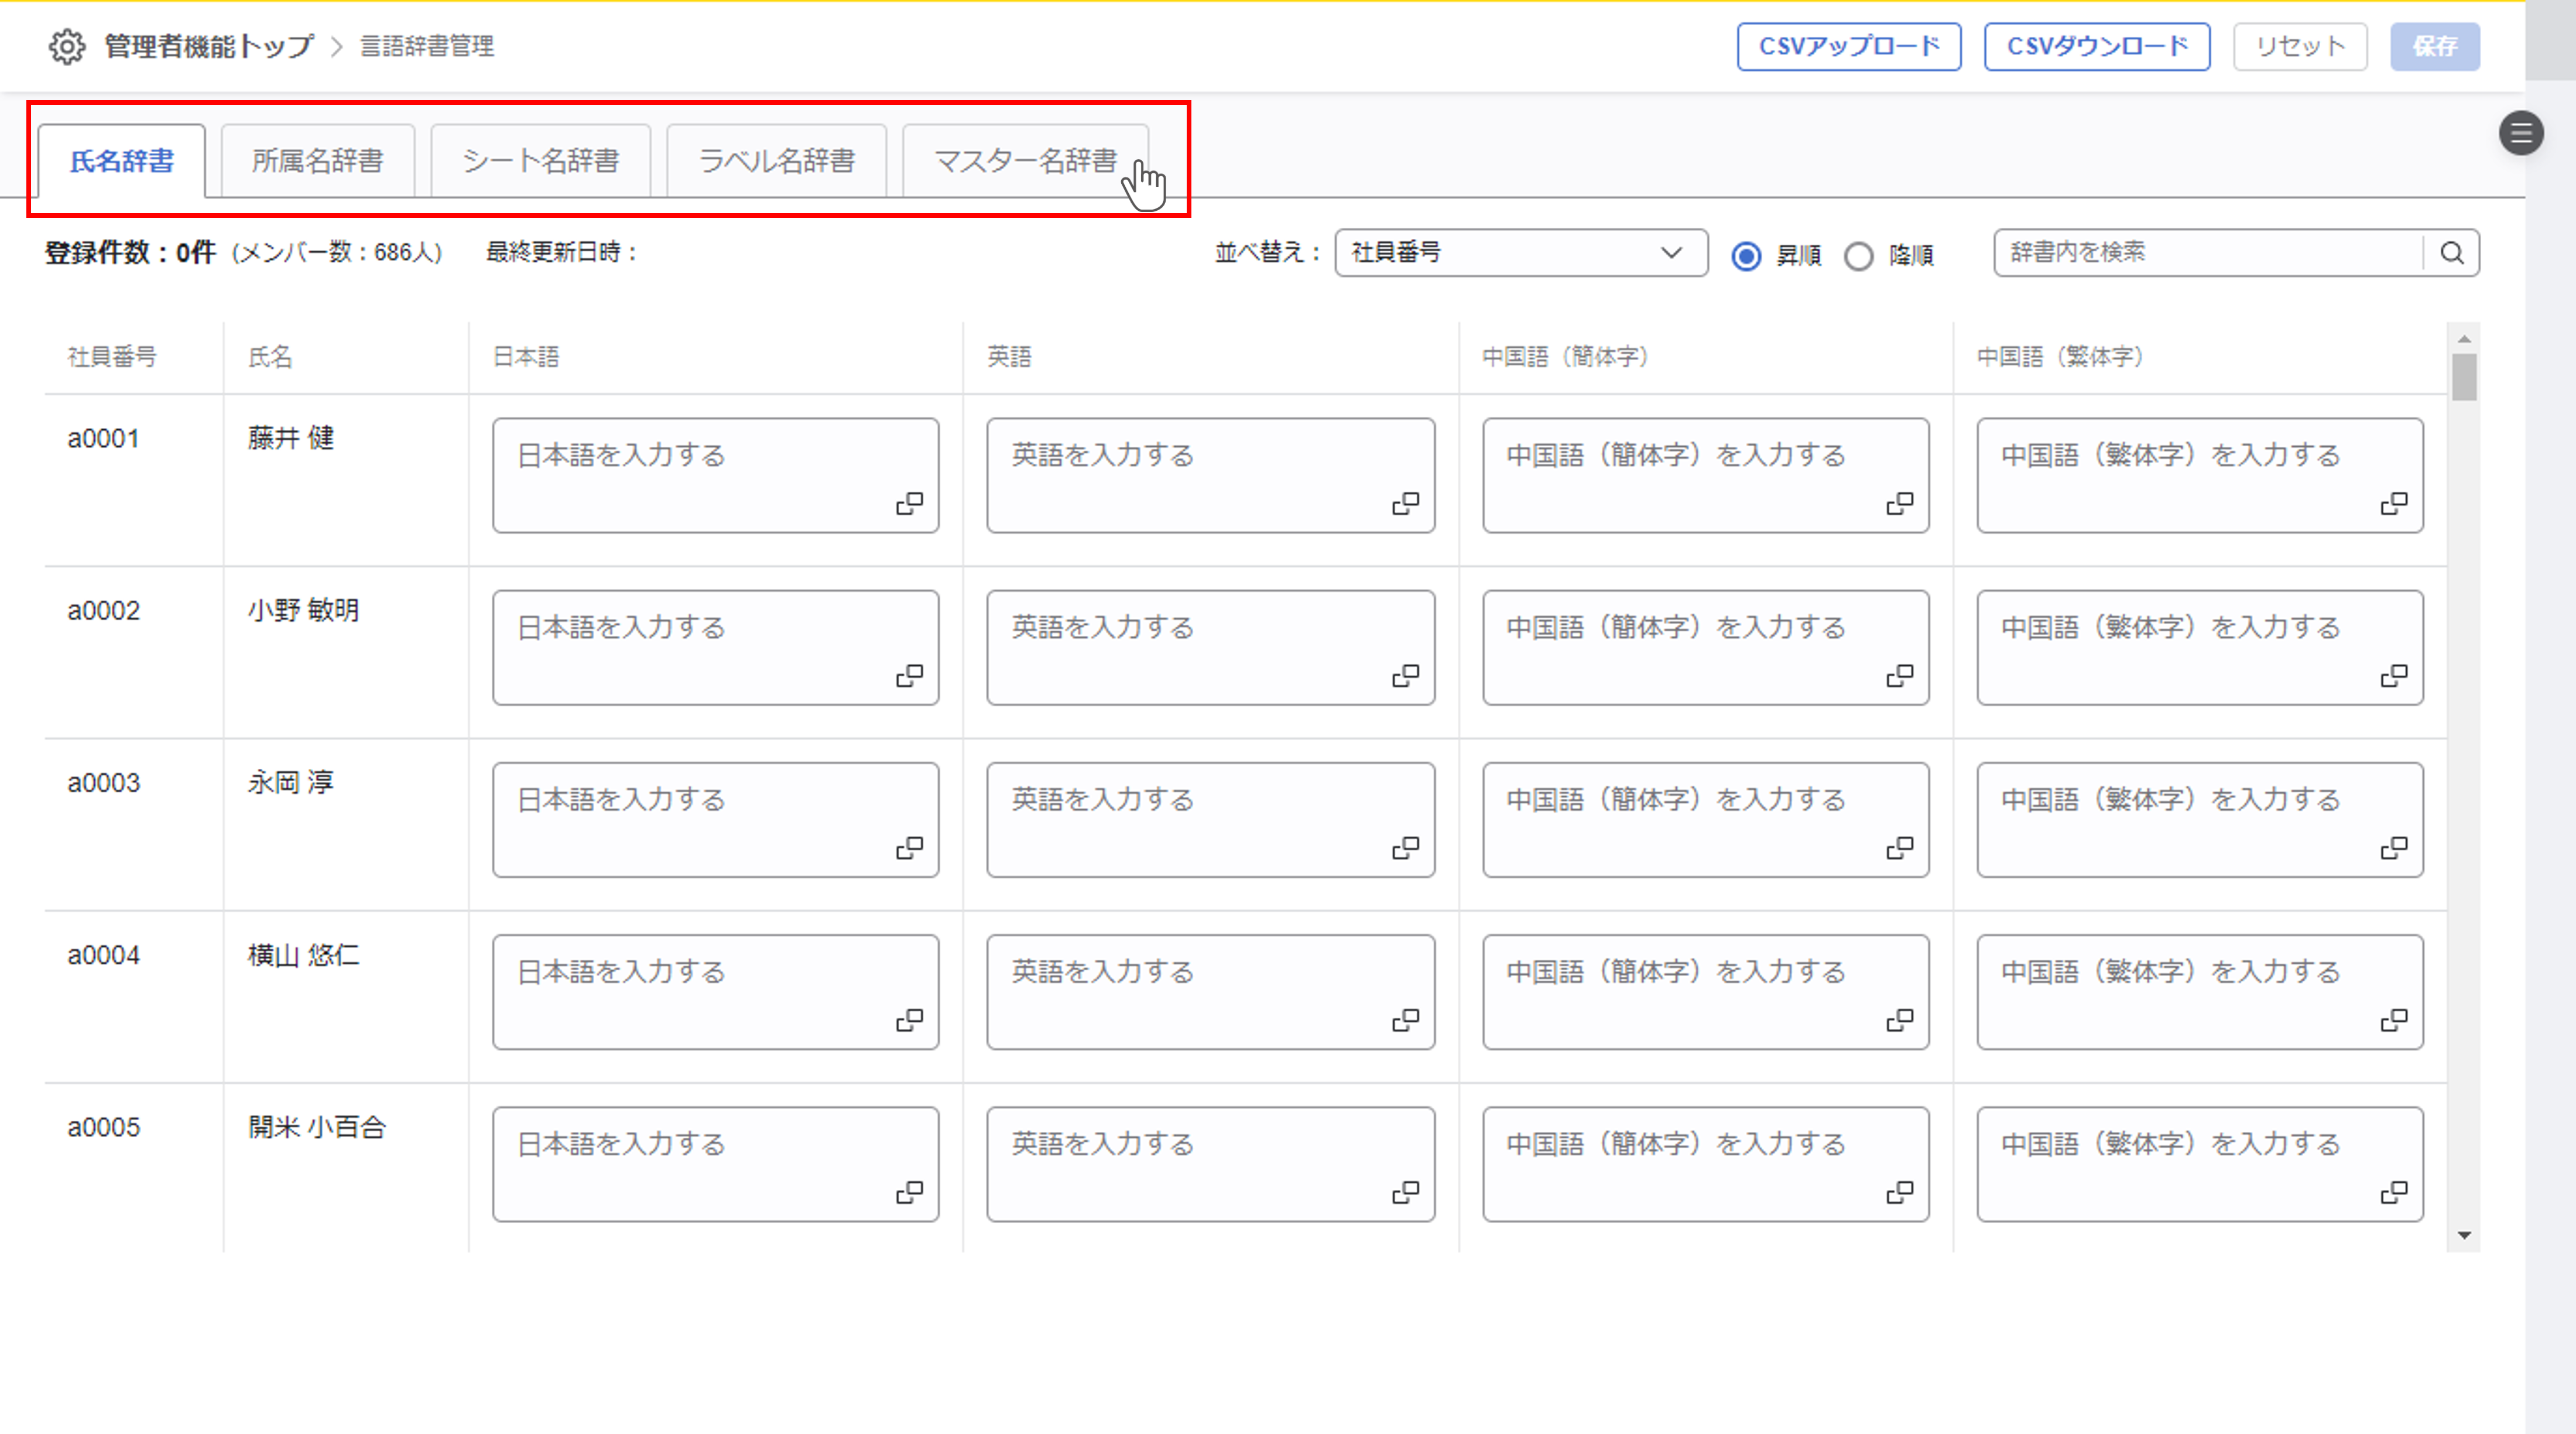Expand a0005 Japanese field popup icon
Screen dimensions: 2576x1434
coord(909,1192)
